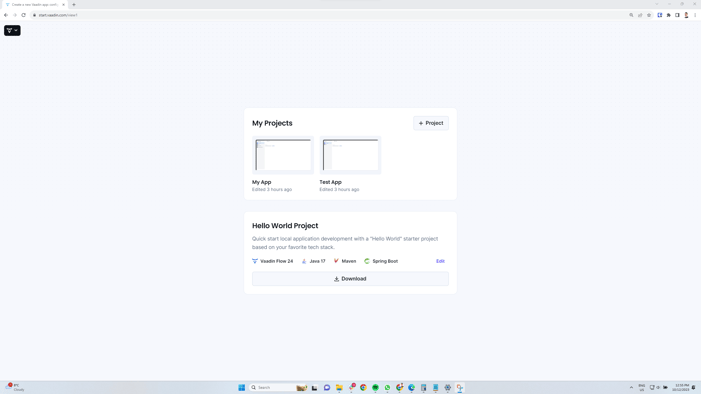
Task: Click the Java 17 icon
Action: [304, 261]
